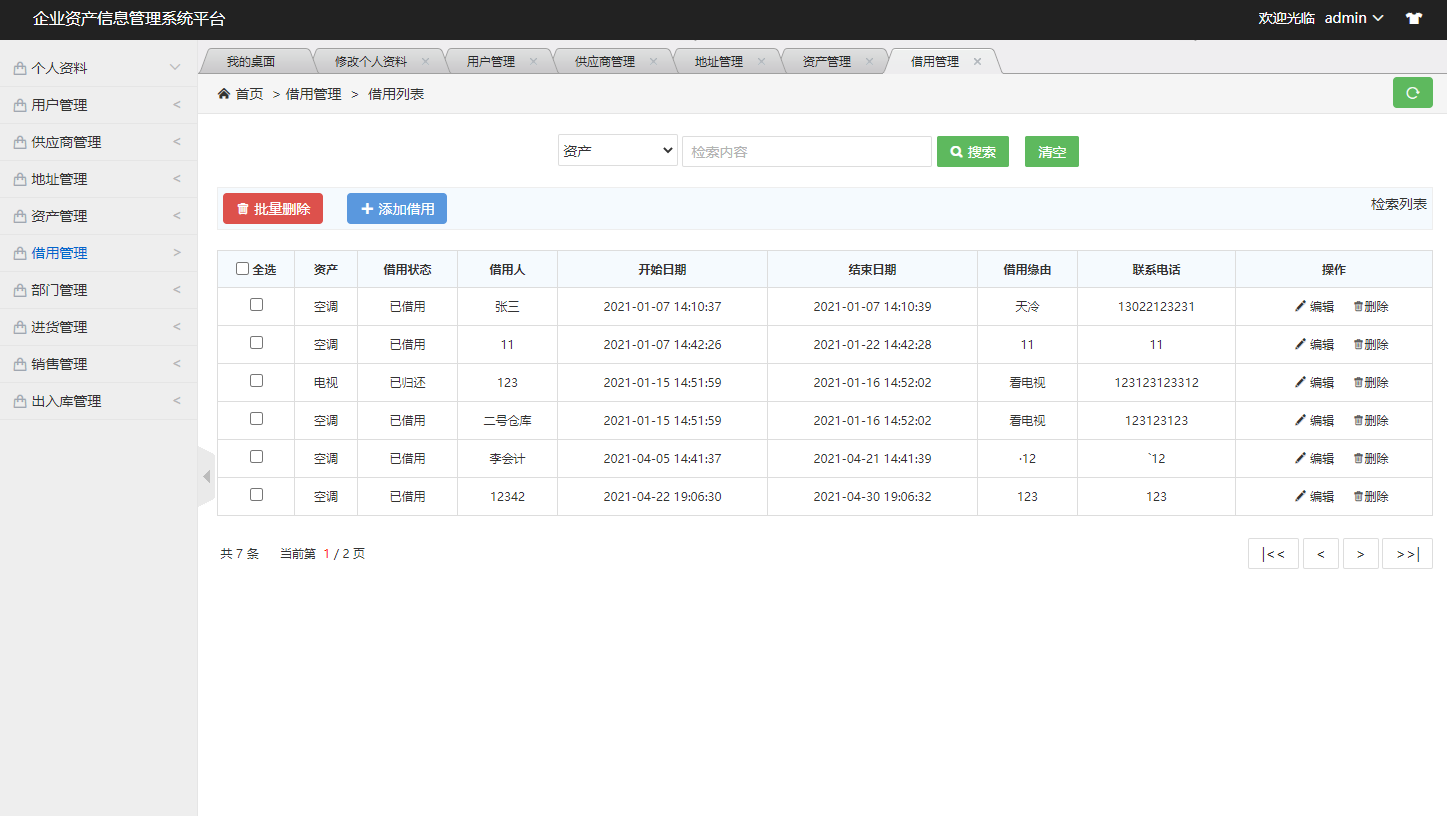Click the 借用管理 breadcrumb link

(313, 93)
